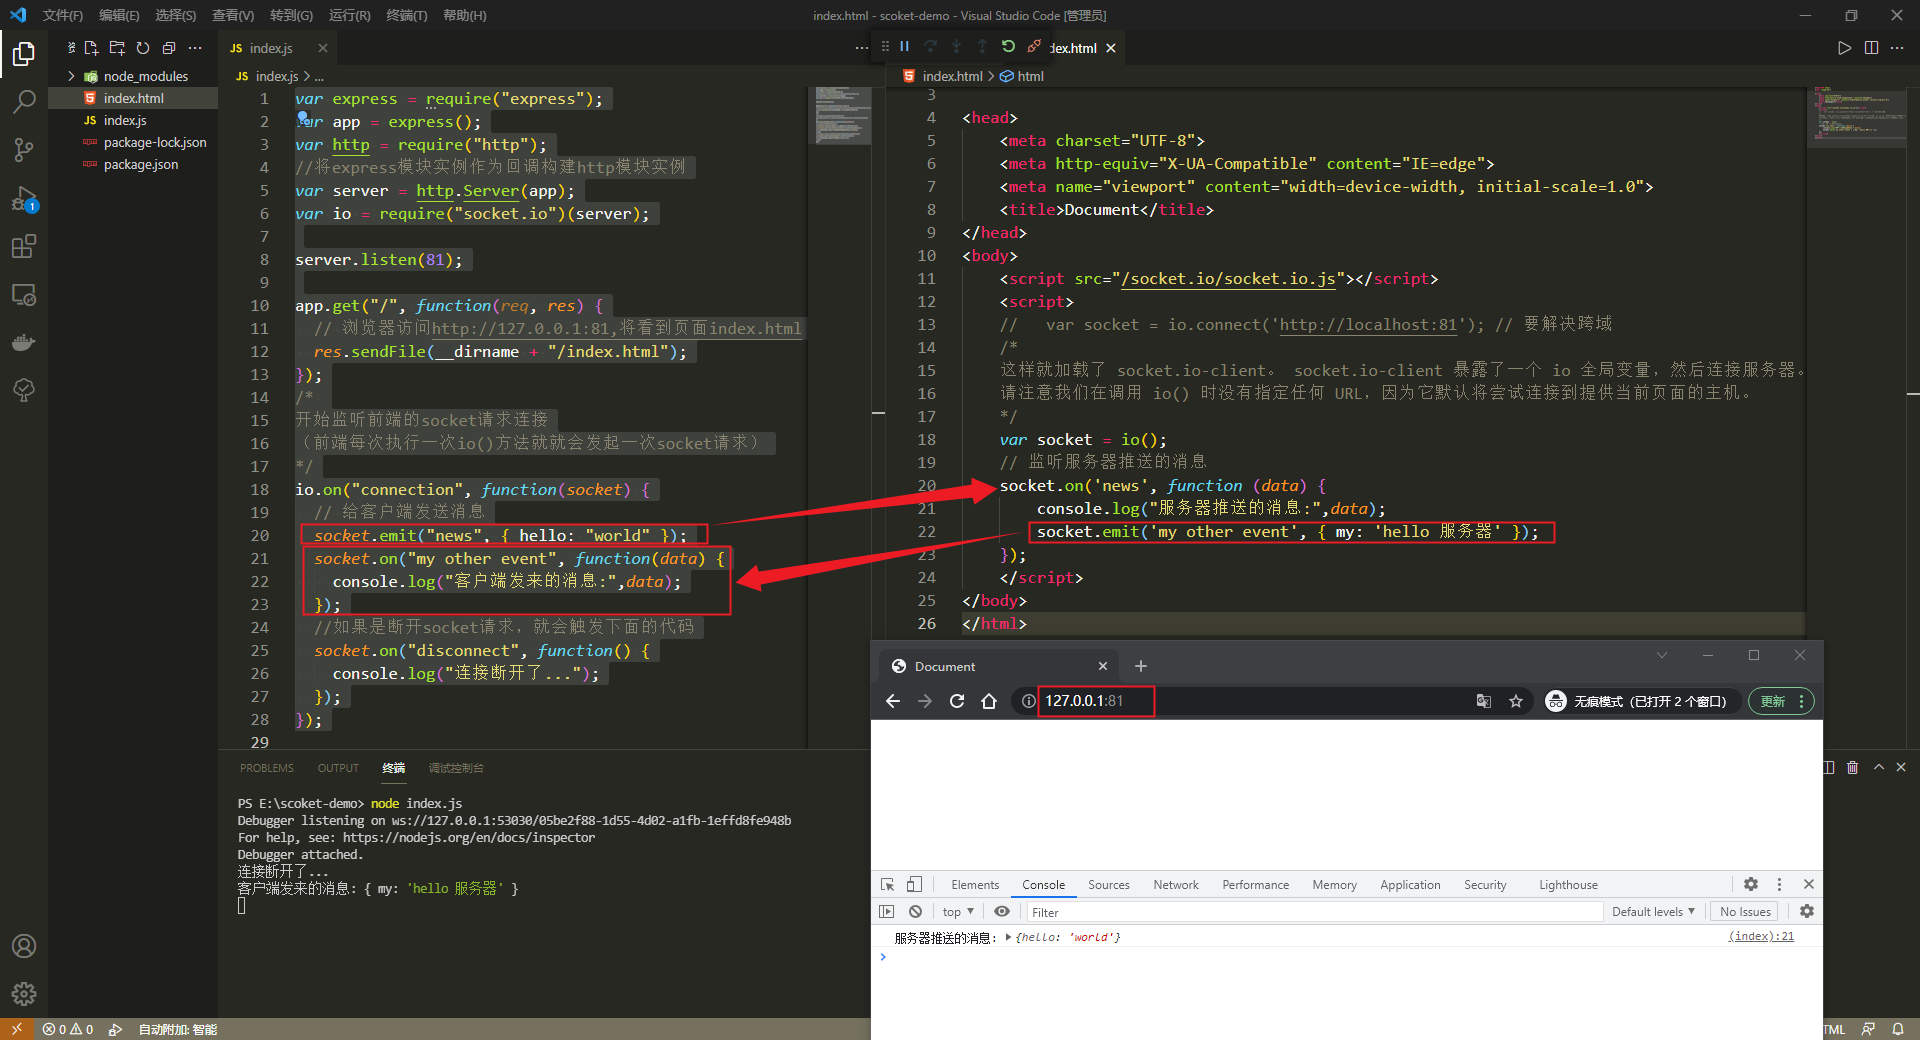Click the green 更新 button in Chrome
This screenshot has height=1040, width=1920.
click(x=1781, y=701)
